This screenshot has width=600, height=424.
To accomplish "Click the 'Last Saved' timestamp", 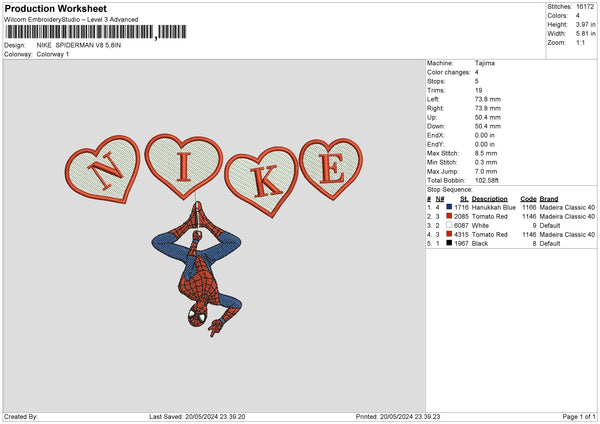I will [197, 416].
